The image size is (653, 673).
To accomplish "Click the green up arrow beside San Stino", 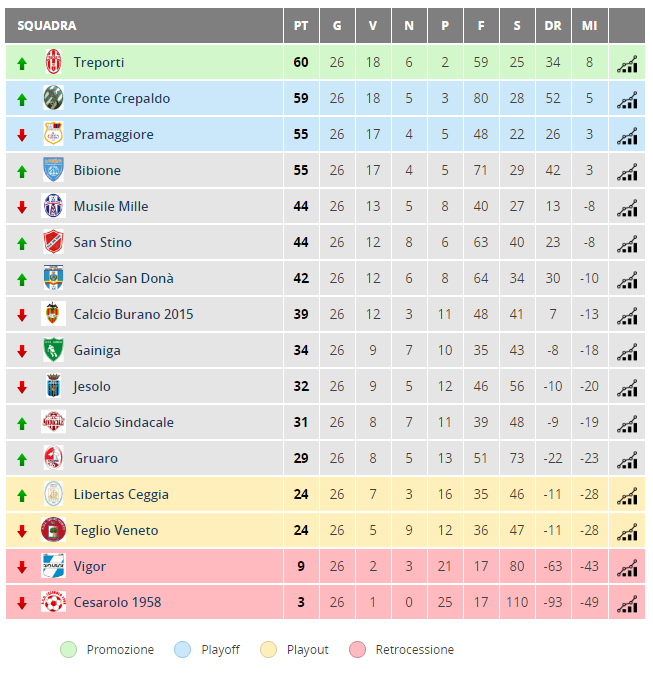I will [22, 244].
